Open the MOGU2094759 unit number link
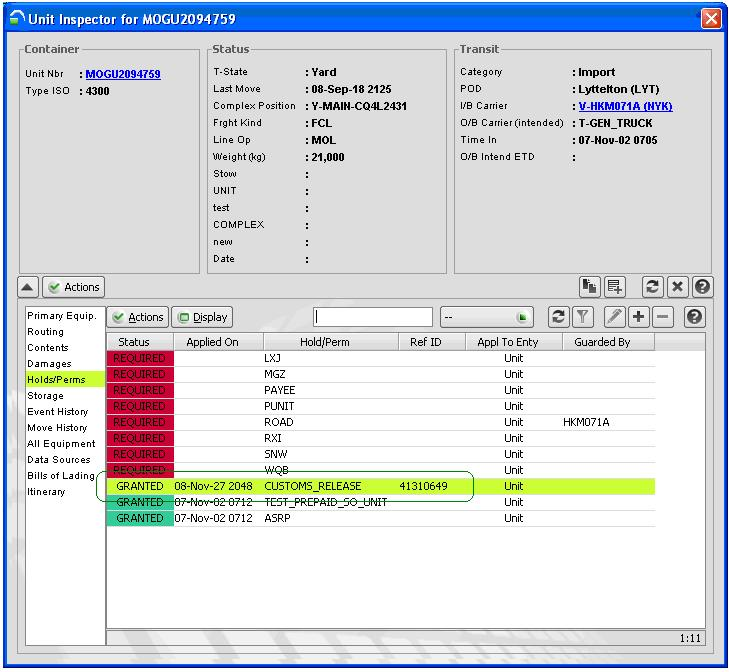This screenshot has width=729, height=672. point(123,74)
